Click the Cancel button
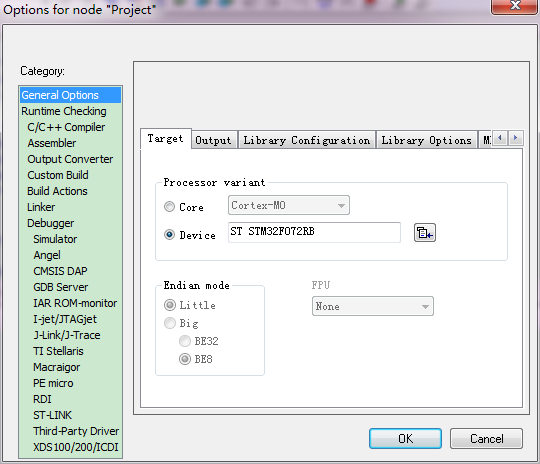 point(486,439)
